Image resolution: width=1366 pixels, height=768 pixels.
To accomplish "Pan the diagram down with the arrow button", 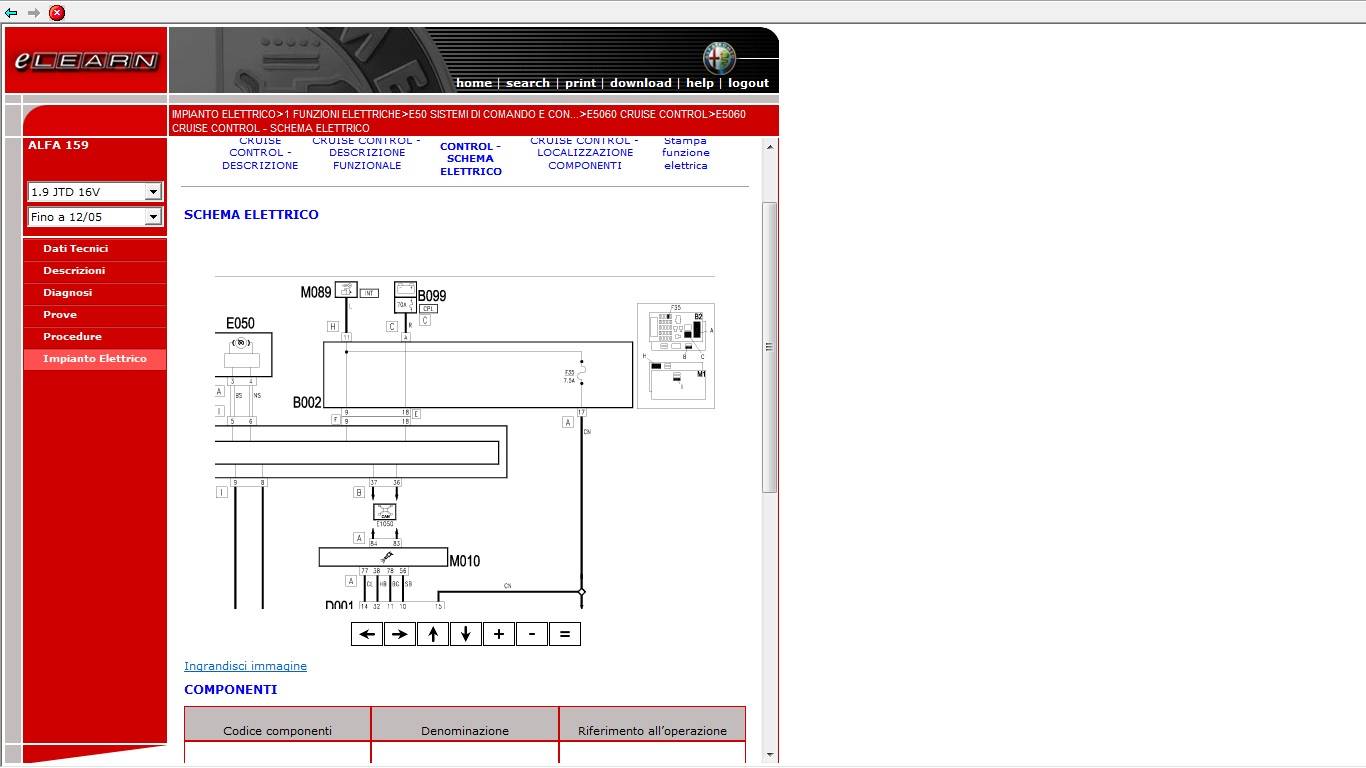I will (x=466, y=634).
